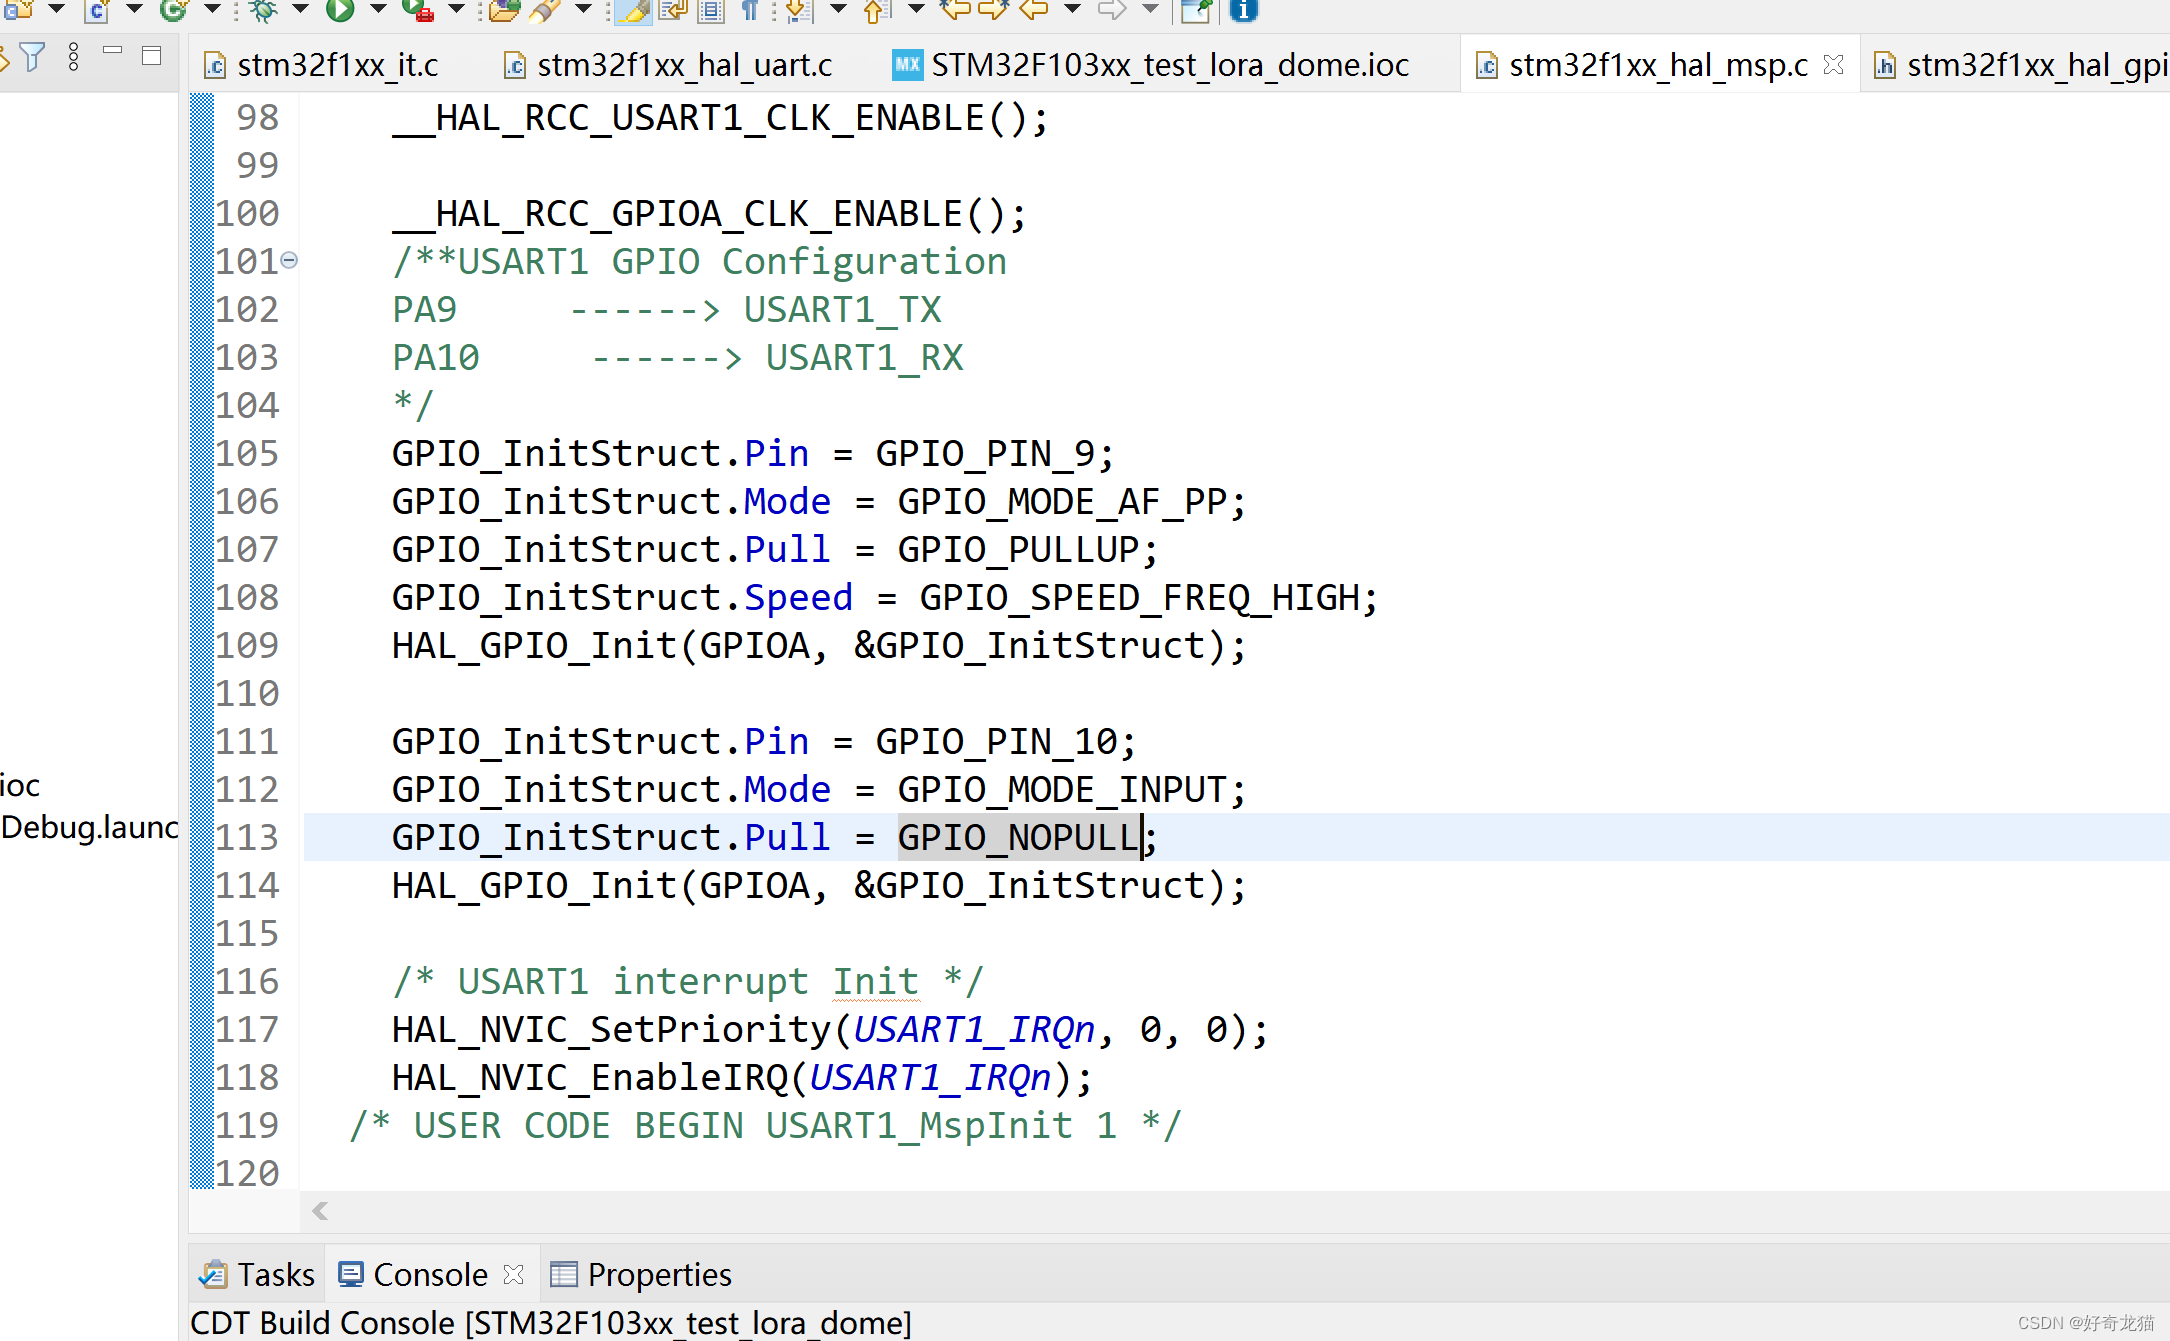Click __HAL_RCC_GPIOA_CLK_ENABLE call on line 100
2170x1341 pixels.
point(709,214)
